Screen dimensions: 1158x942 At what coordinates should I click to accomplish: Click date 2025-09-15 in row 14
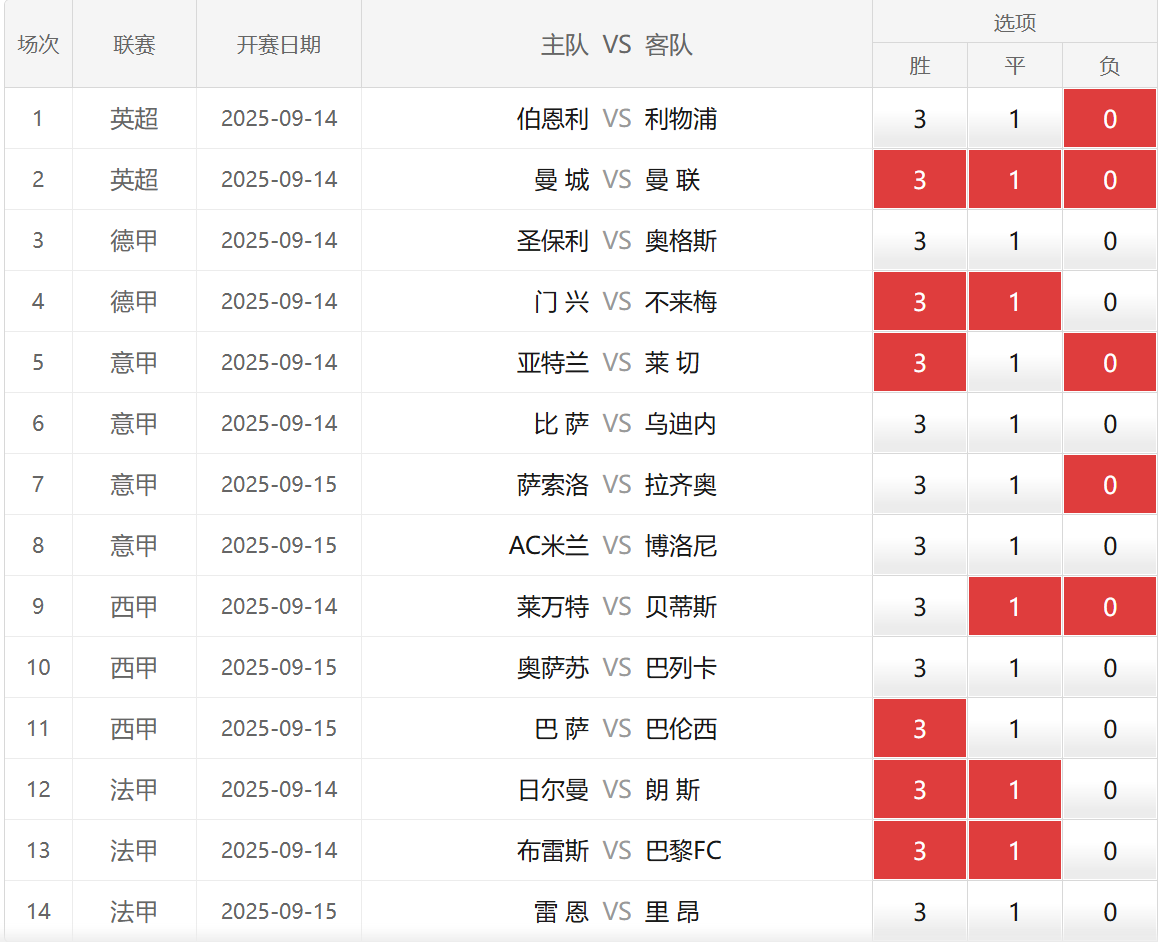tap(278, 911)
